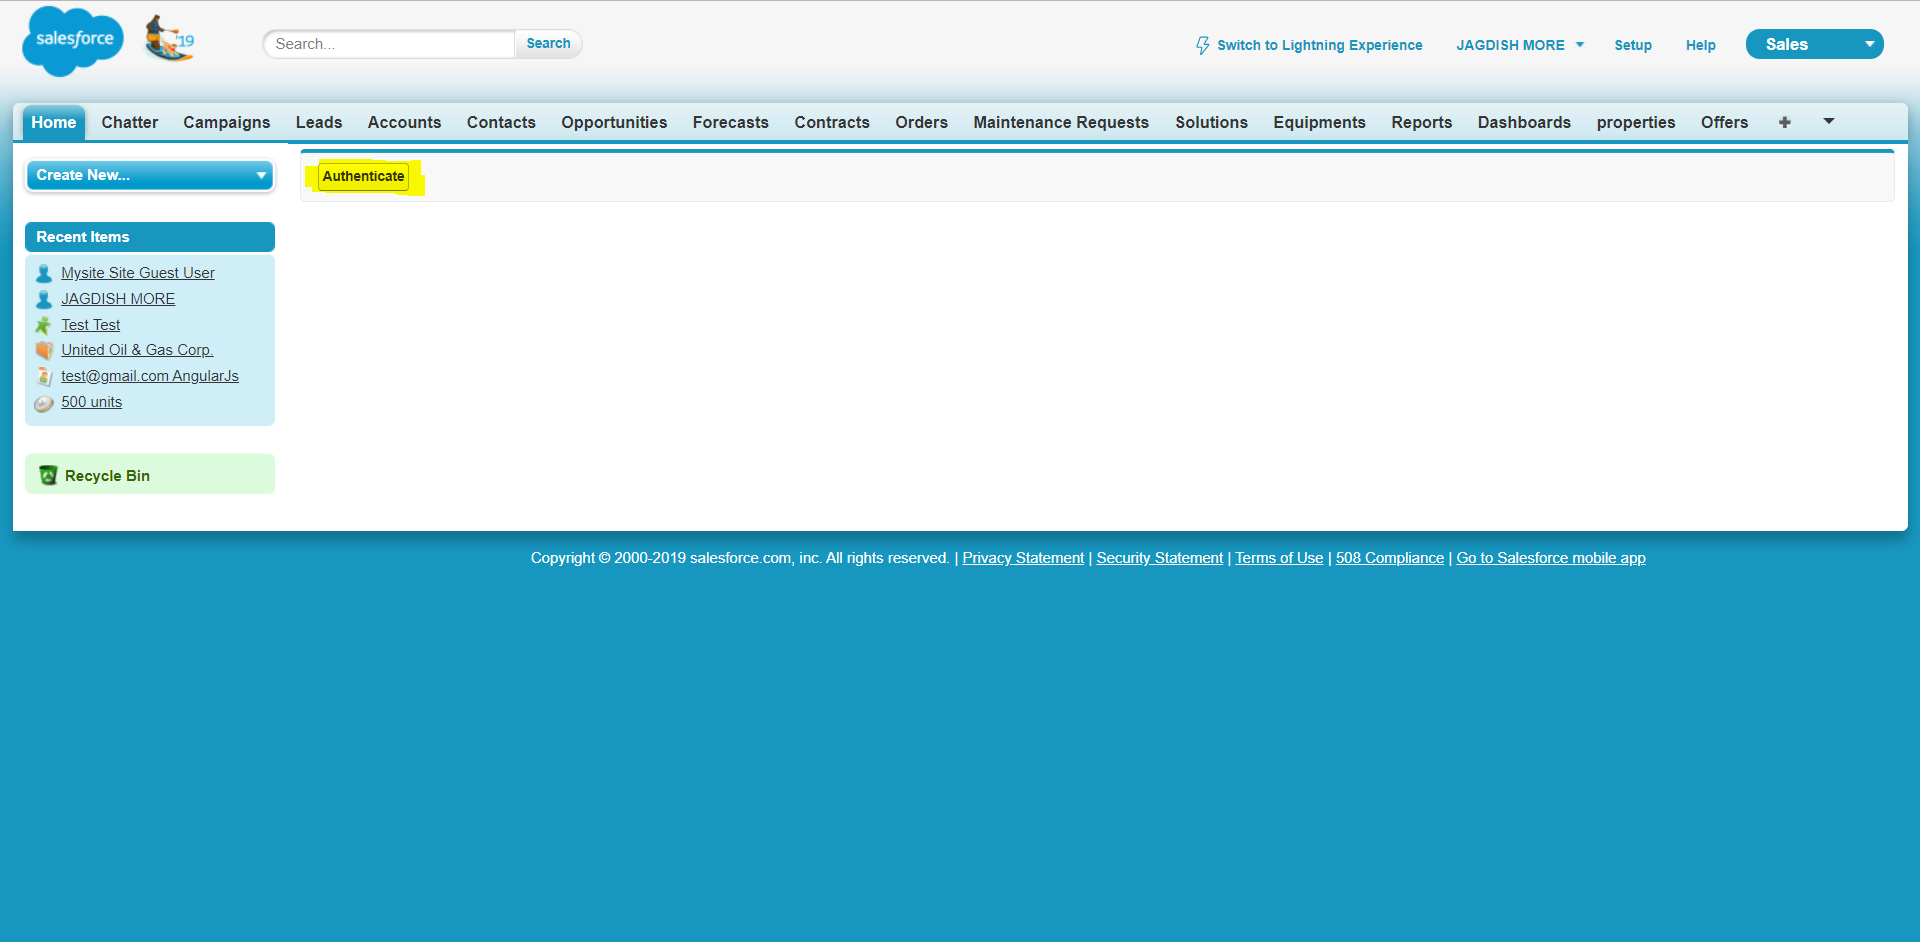This screenshot has height=942, width=1920.
Task: Select the properties tab
Action: tap(1636, 122)
